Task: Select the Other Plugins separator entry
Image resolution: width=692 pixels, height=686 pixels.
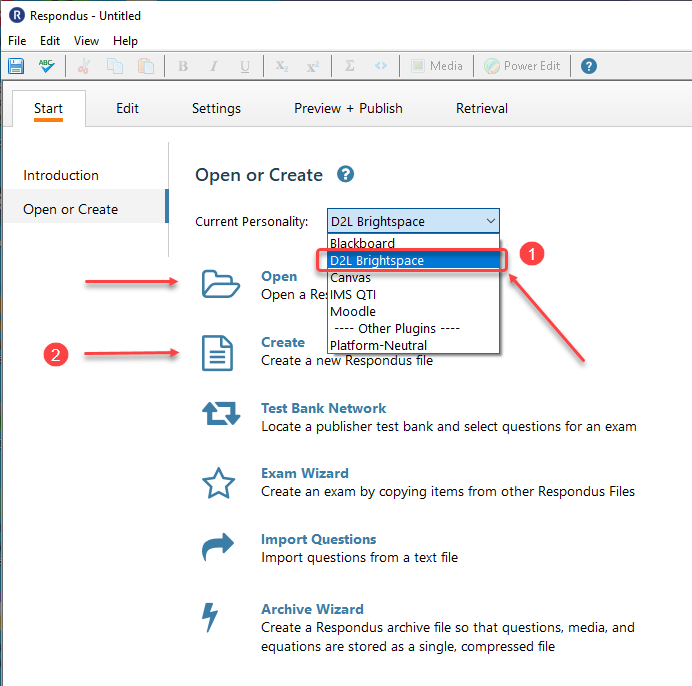Action: 414,328
